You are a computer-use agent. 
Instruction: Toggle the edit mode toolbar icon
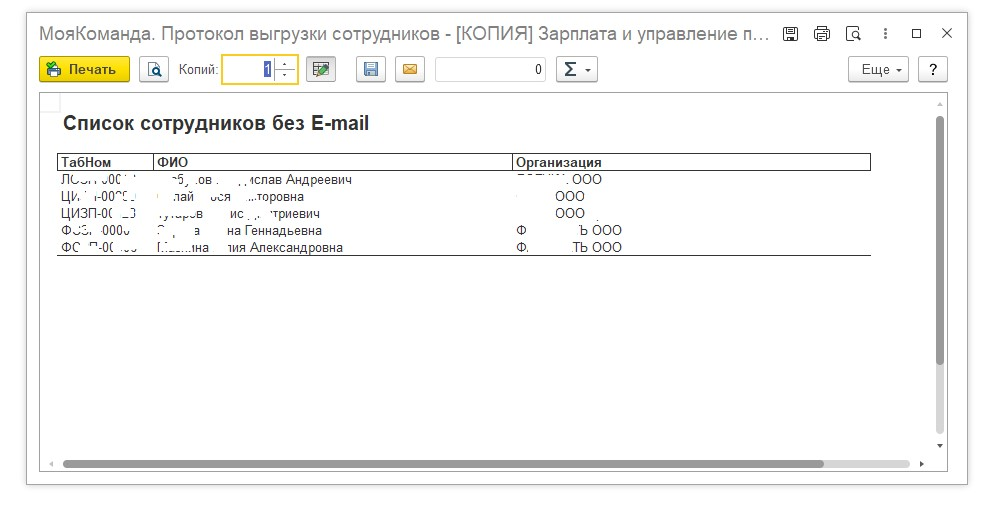click(320, 69)
